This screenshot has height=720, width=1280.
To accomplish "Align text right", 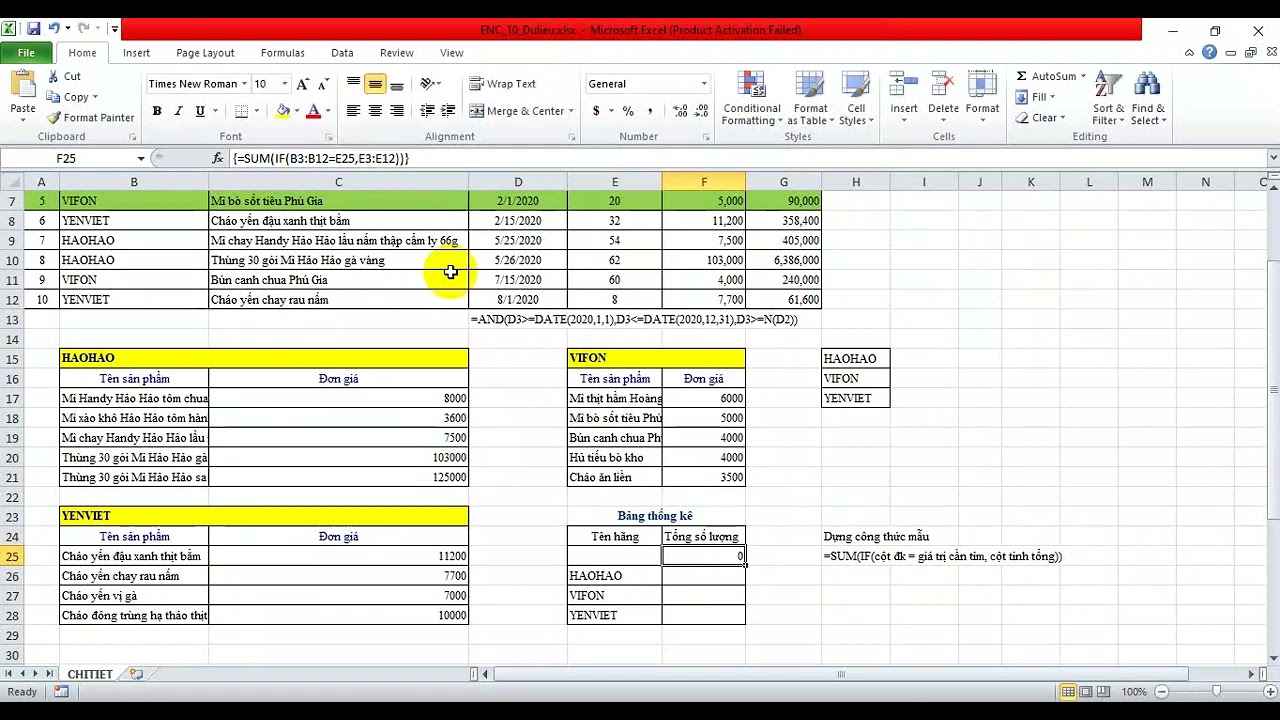I will point(397,111).
